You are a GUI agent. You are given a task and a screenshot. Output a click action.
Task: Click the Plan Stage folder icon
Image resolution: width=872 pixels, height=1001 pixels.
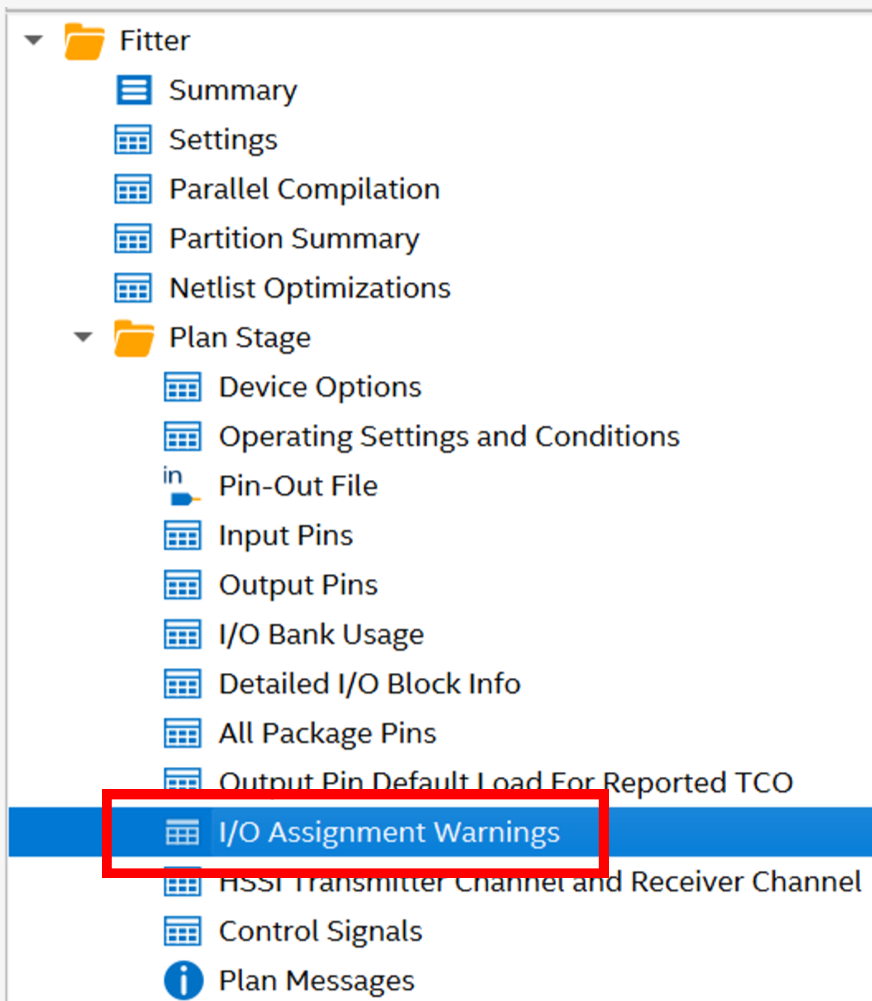133,338
